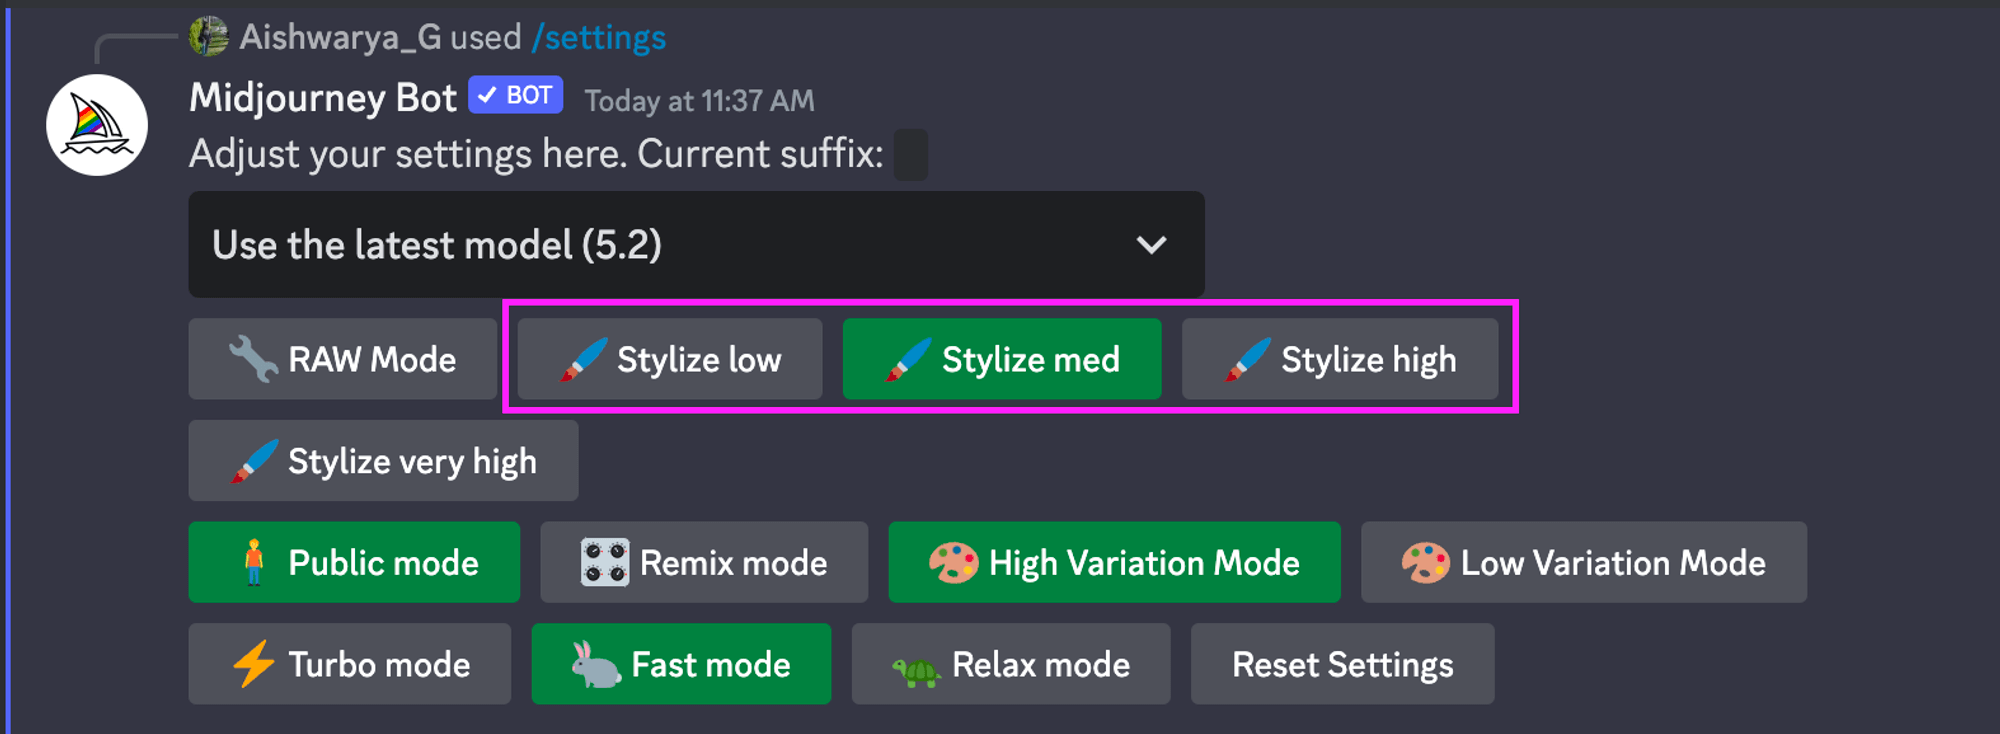Click the wrench icon on RAW Mode

(253, 359)
